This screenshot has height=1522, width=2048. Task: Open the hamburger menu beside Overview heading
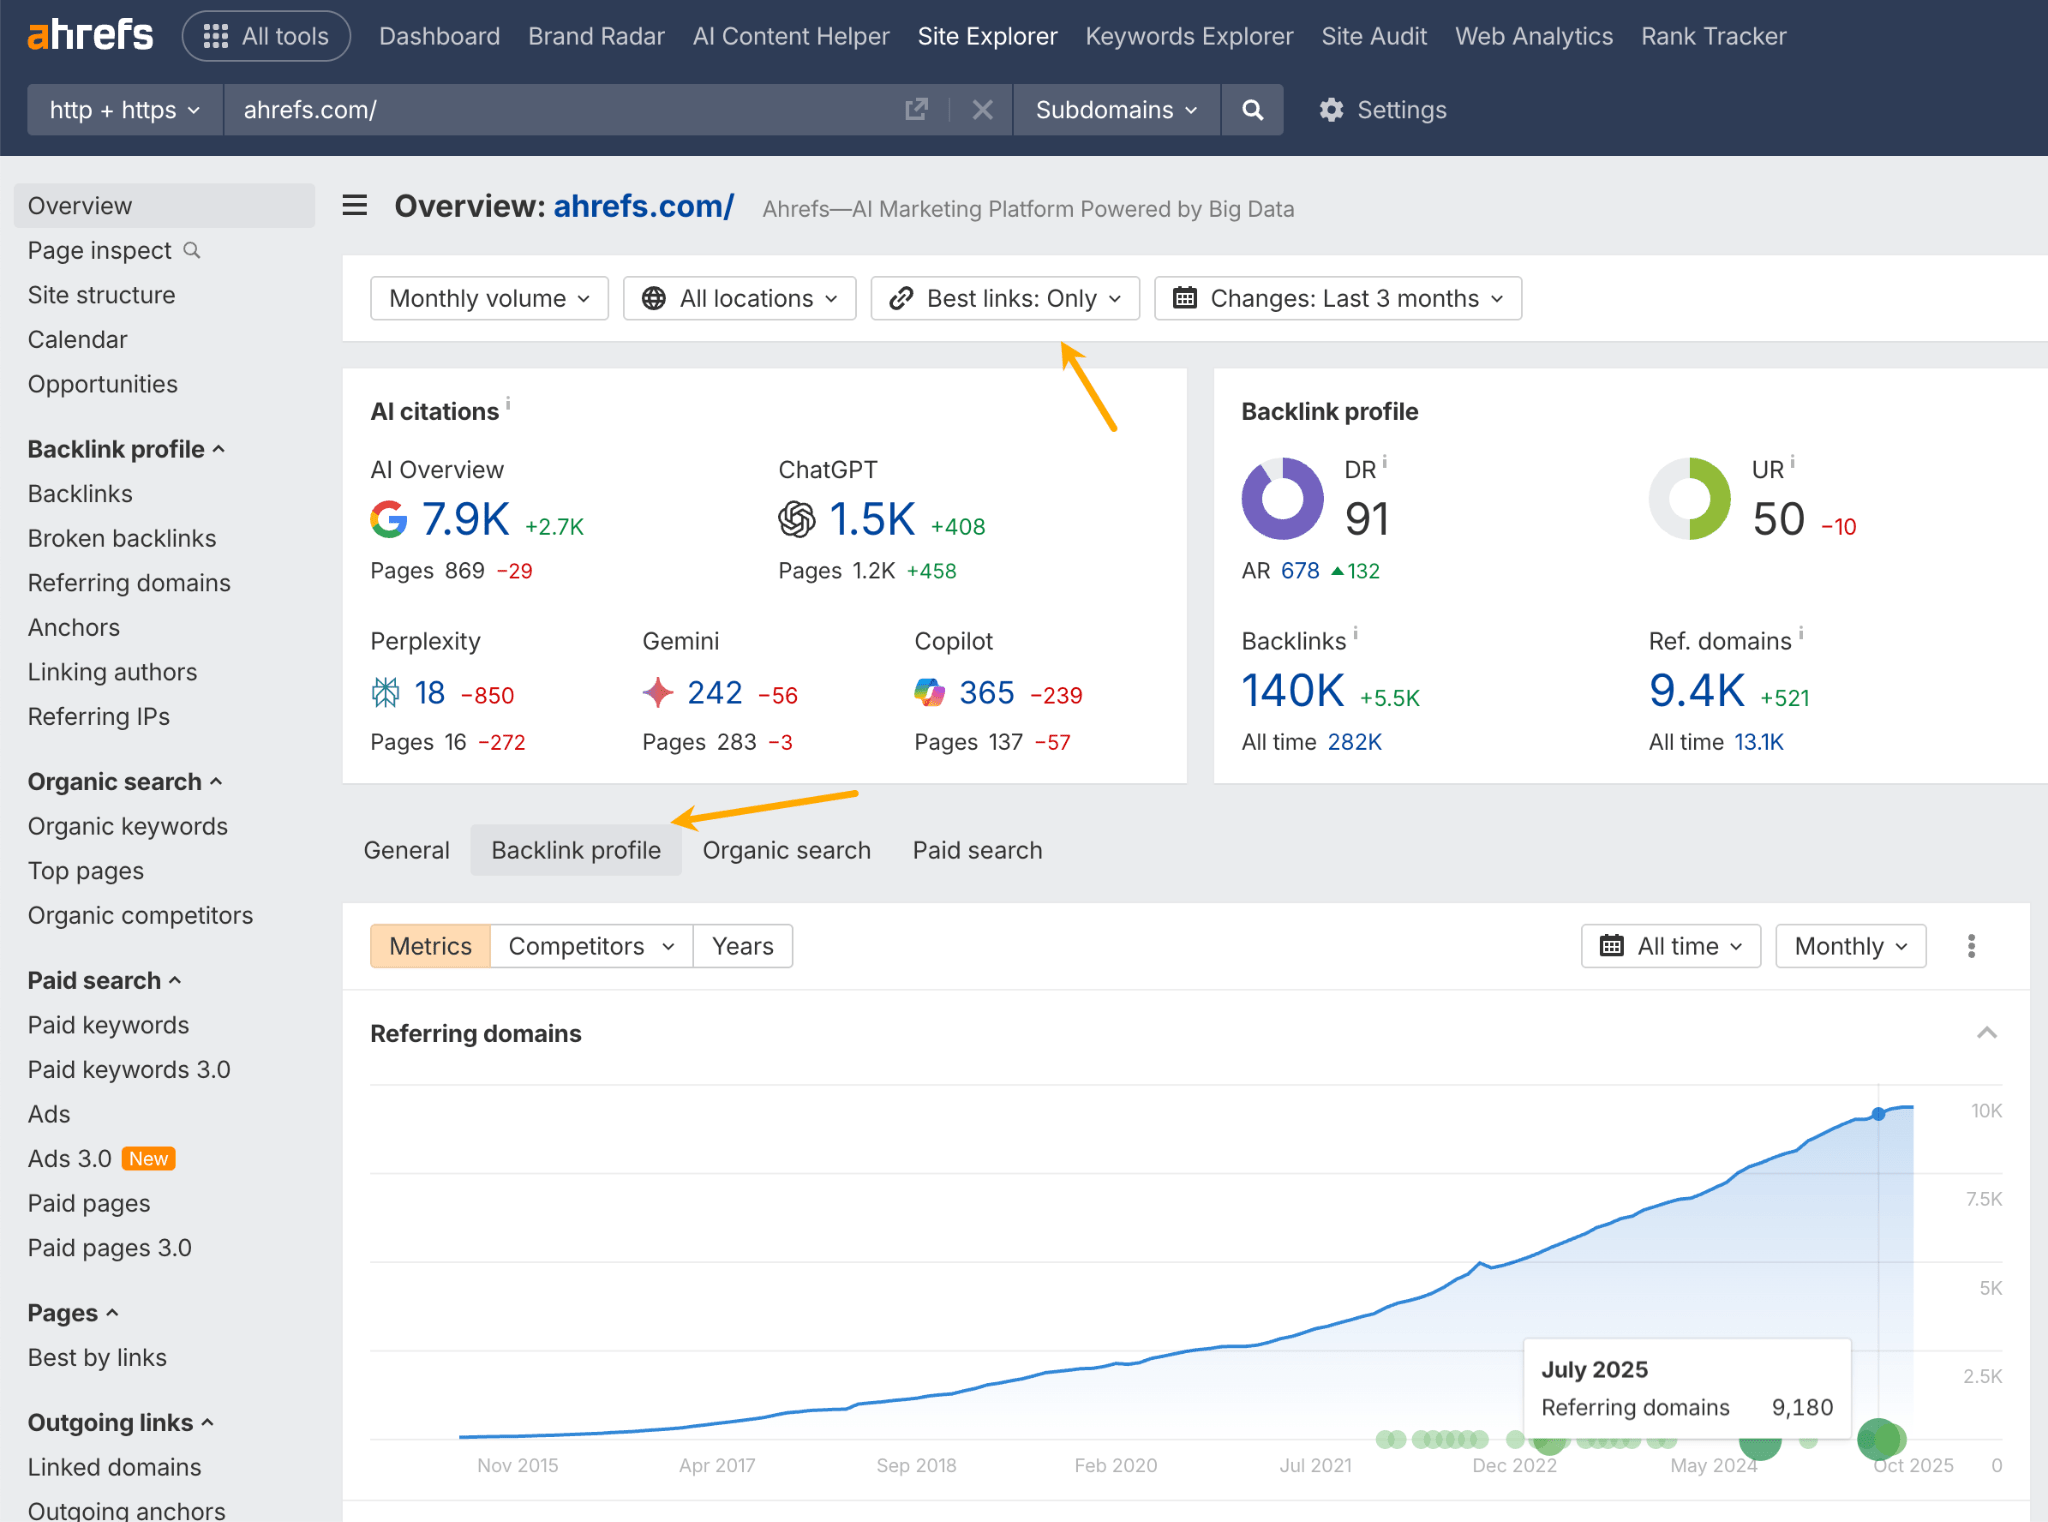click(x=354, y=205)
